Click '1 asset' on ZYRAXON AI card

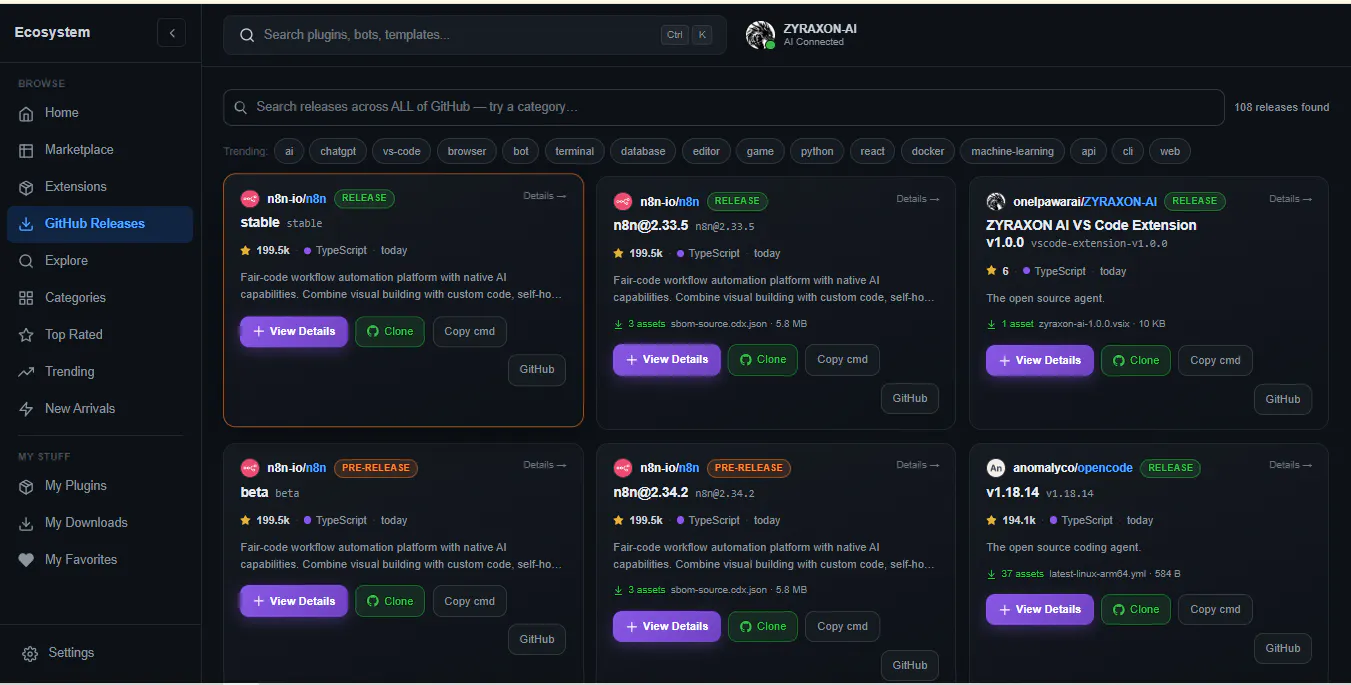(x=1010, y=324)
